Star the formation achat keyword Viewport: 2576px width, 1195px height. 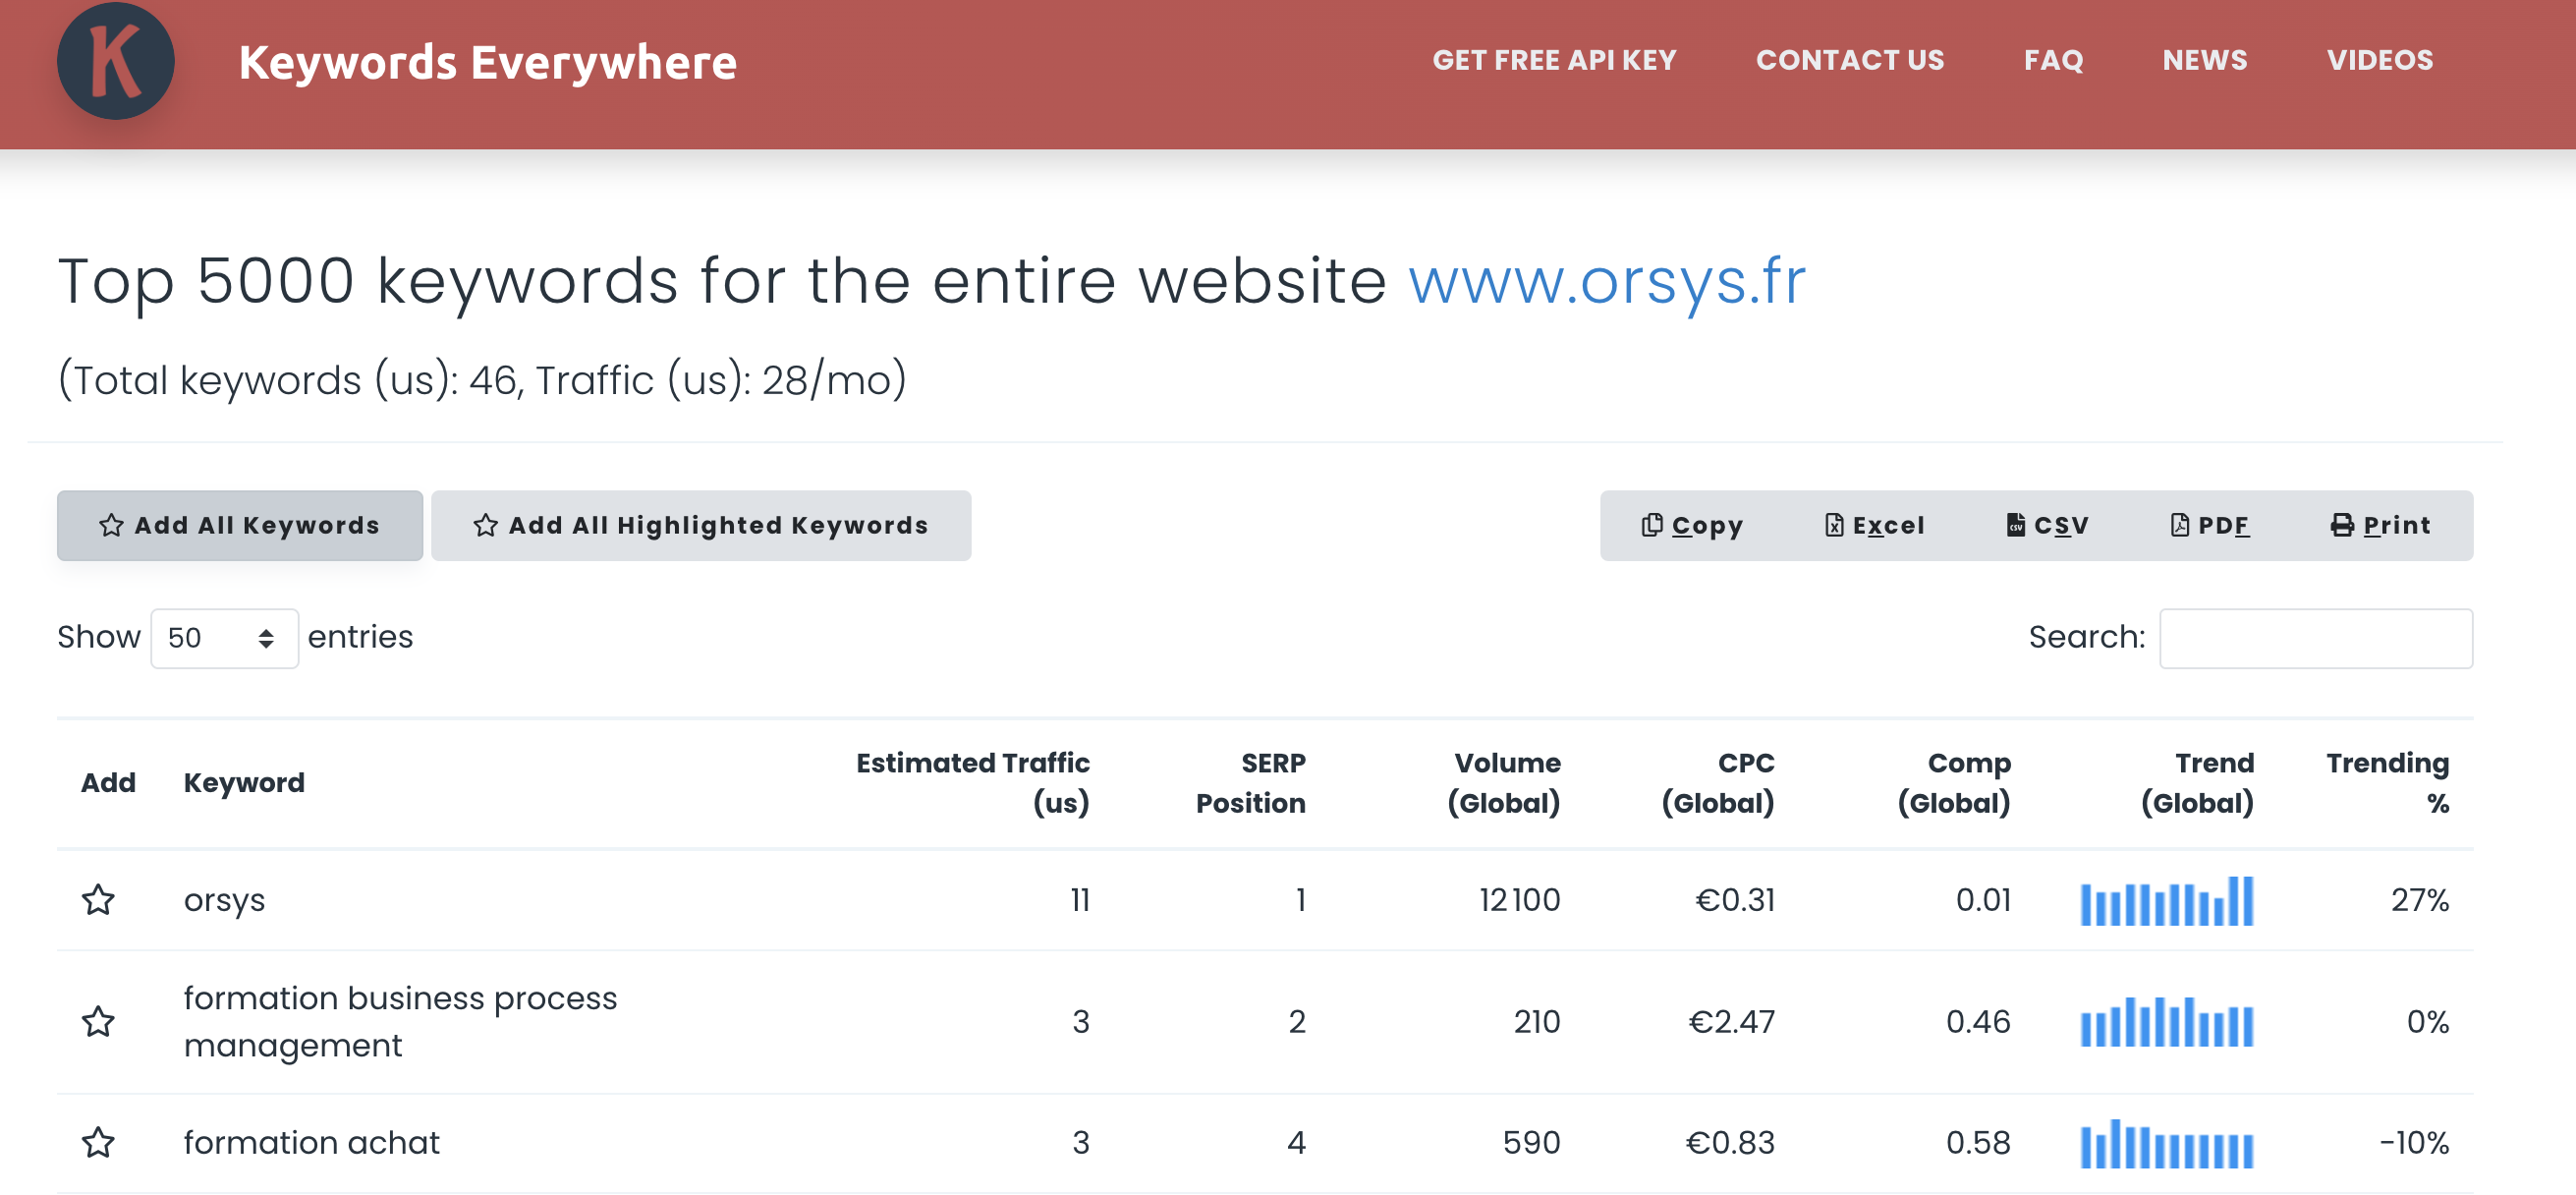98,1143
